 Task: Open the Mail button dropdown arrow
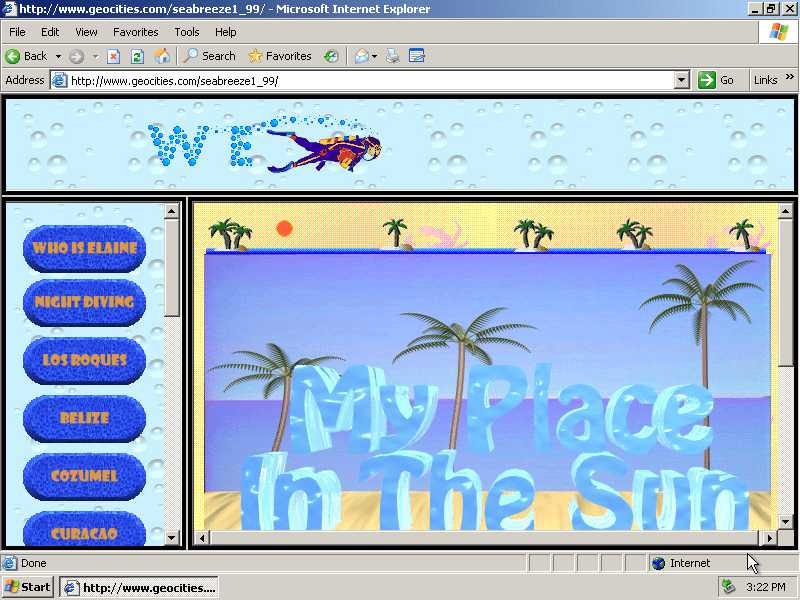[375, 56]
